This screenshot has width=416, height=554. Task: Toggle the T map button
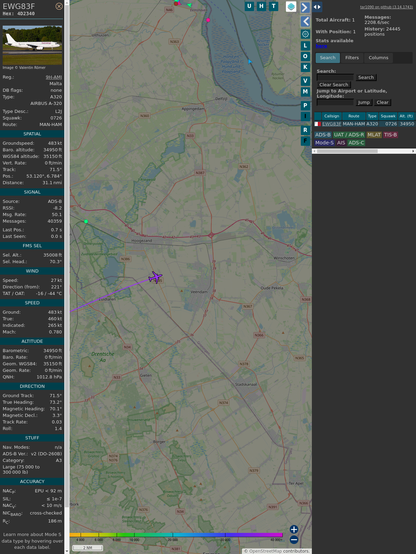(274, 6)
